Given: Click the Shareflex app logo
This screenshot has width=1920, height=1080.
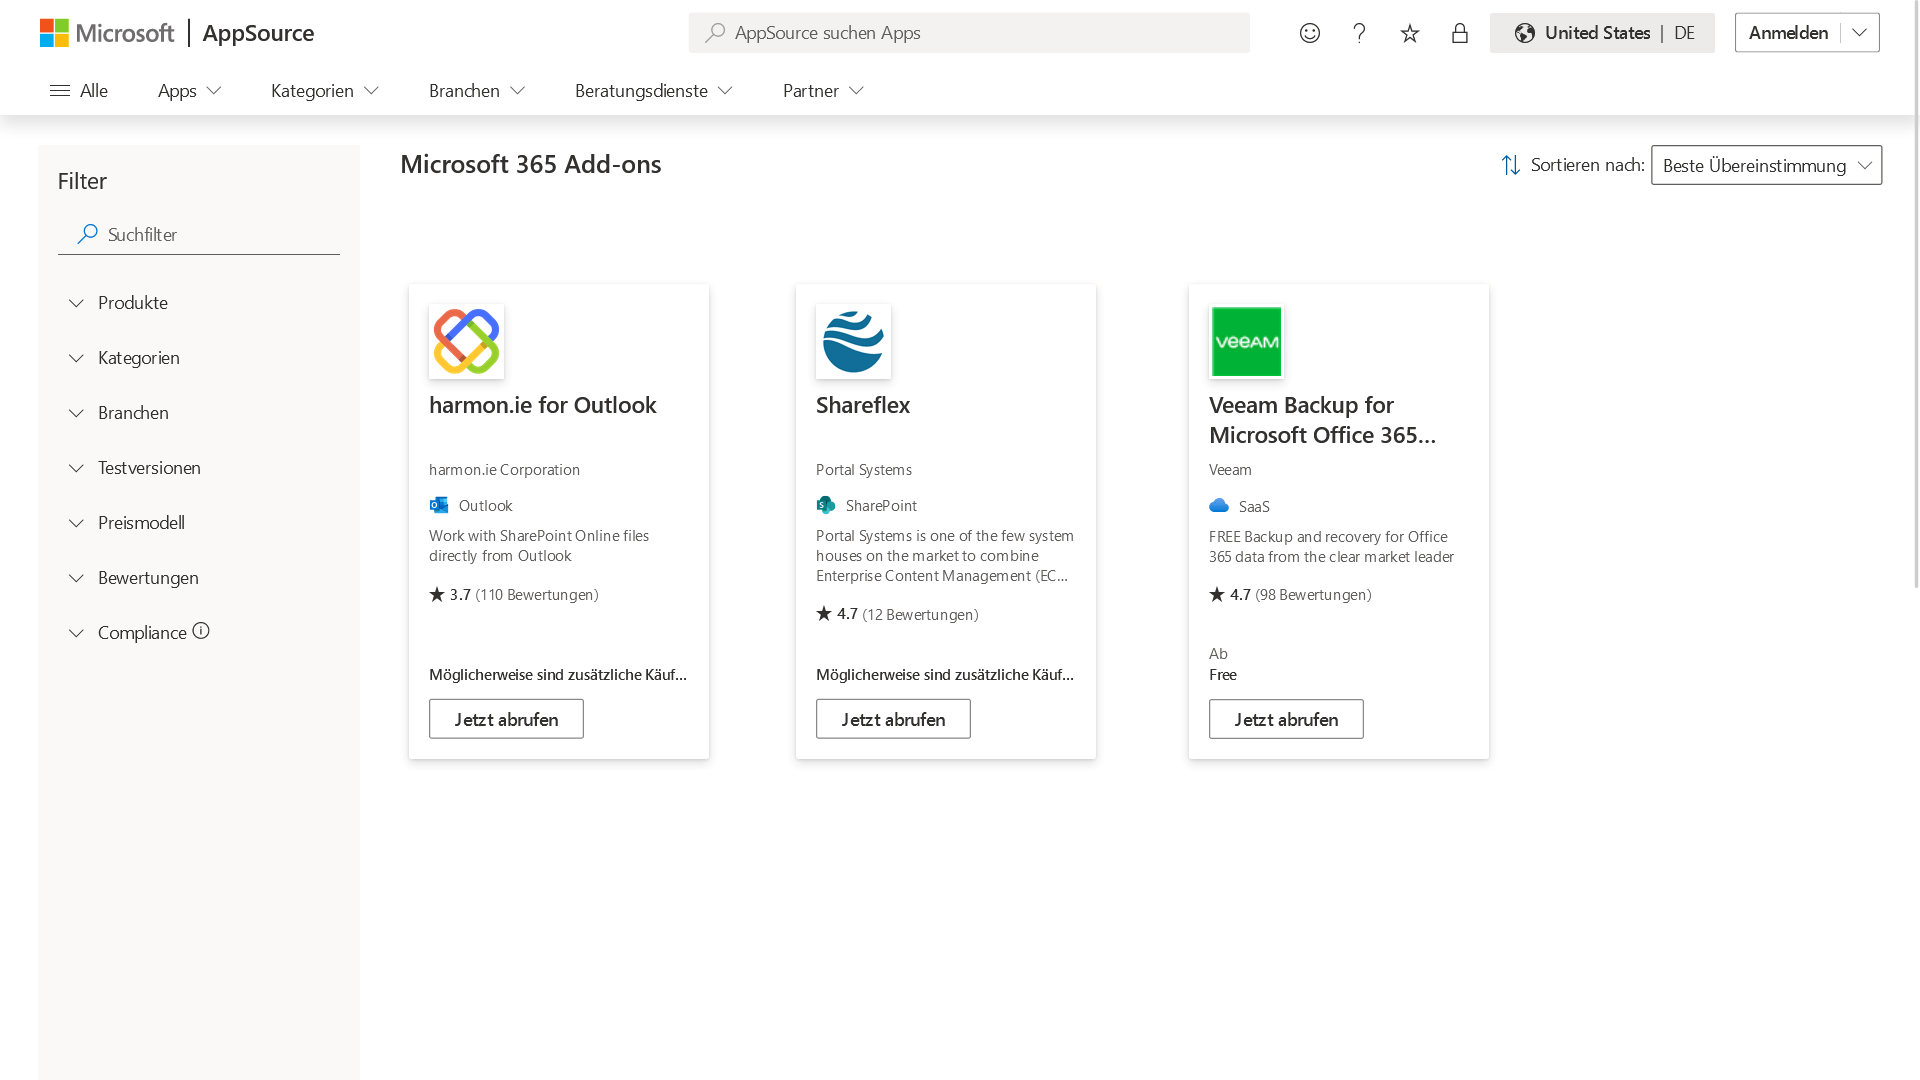Looking at the screenshot, I should (x=853, y=341).
